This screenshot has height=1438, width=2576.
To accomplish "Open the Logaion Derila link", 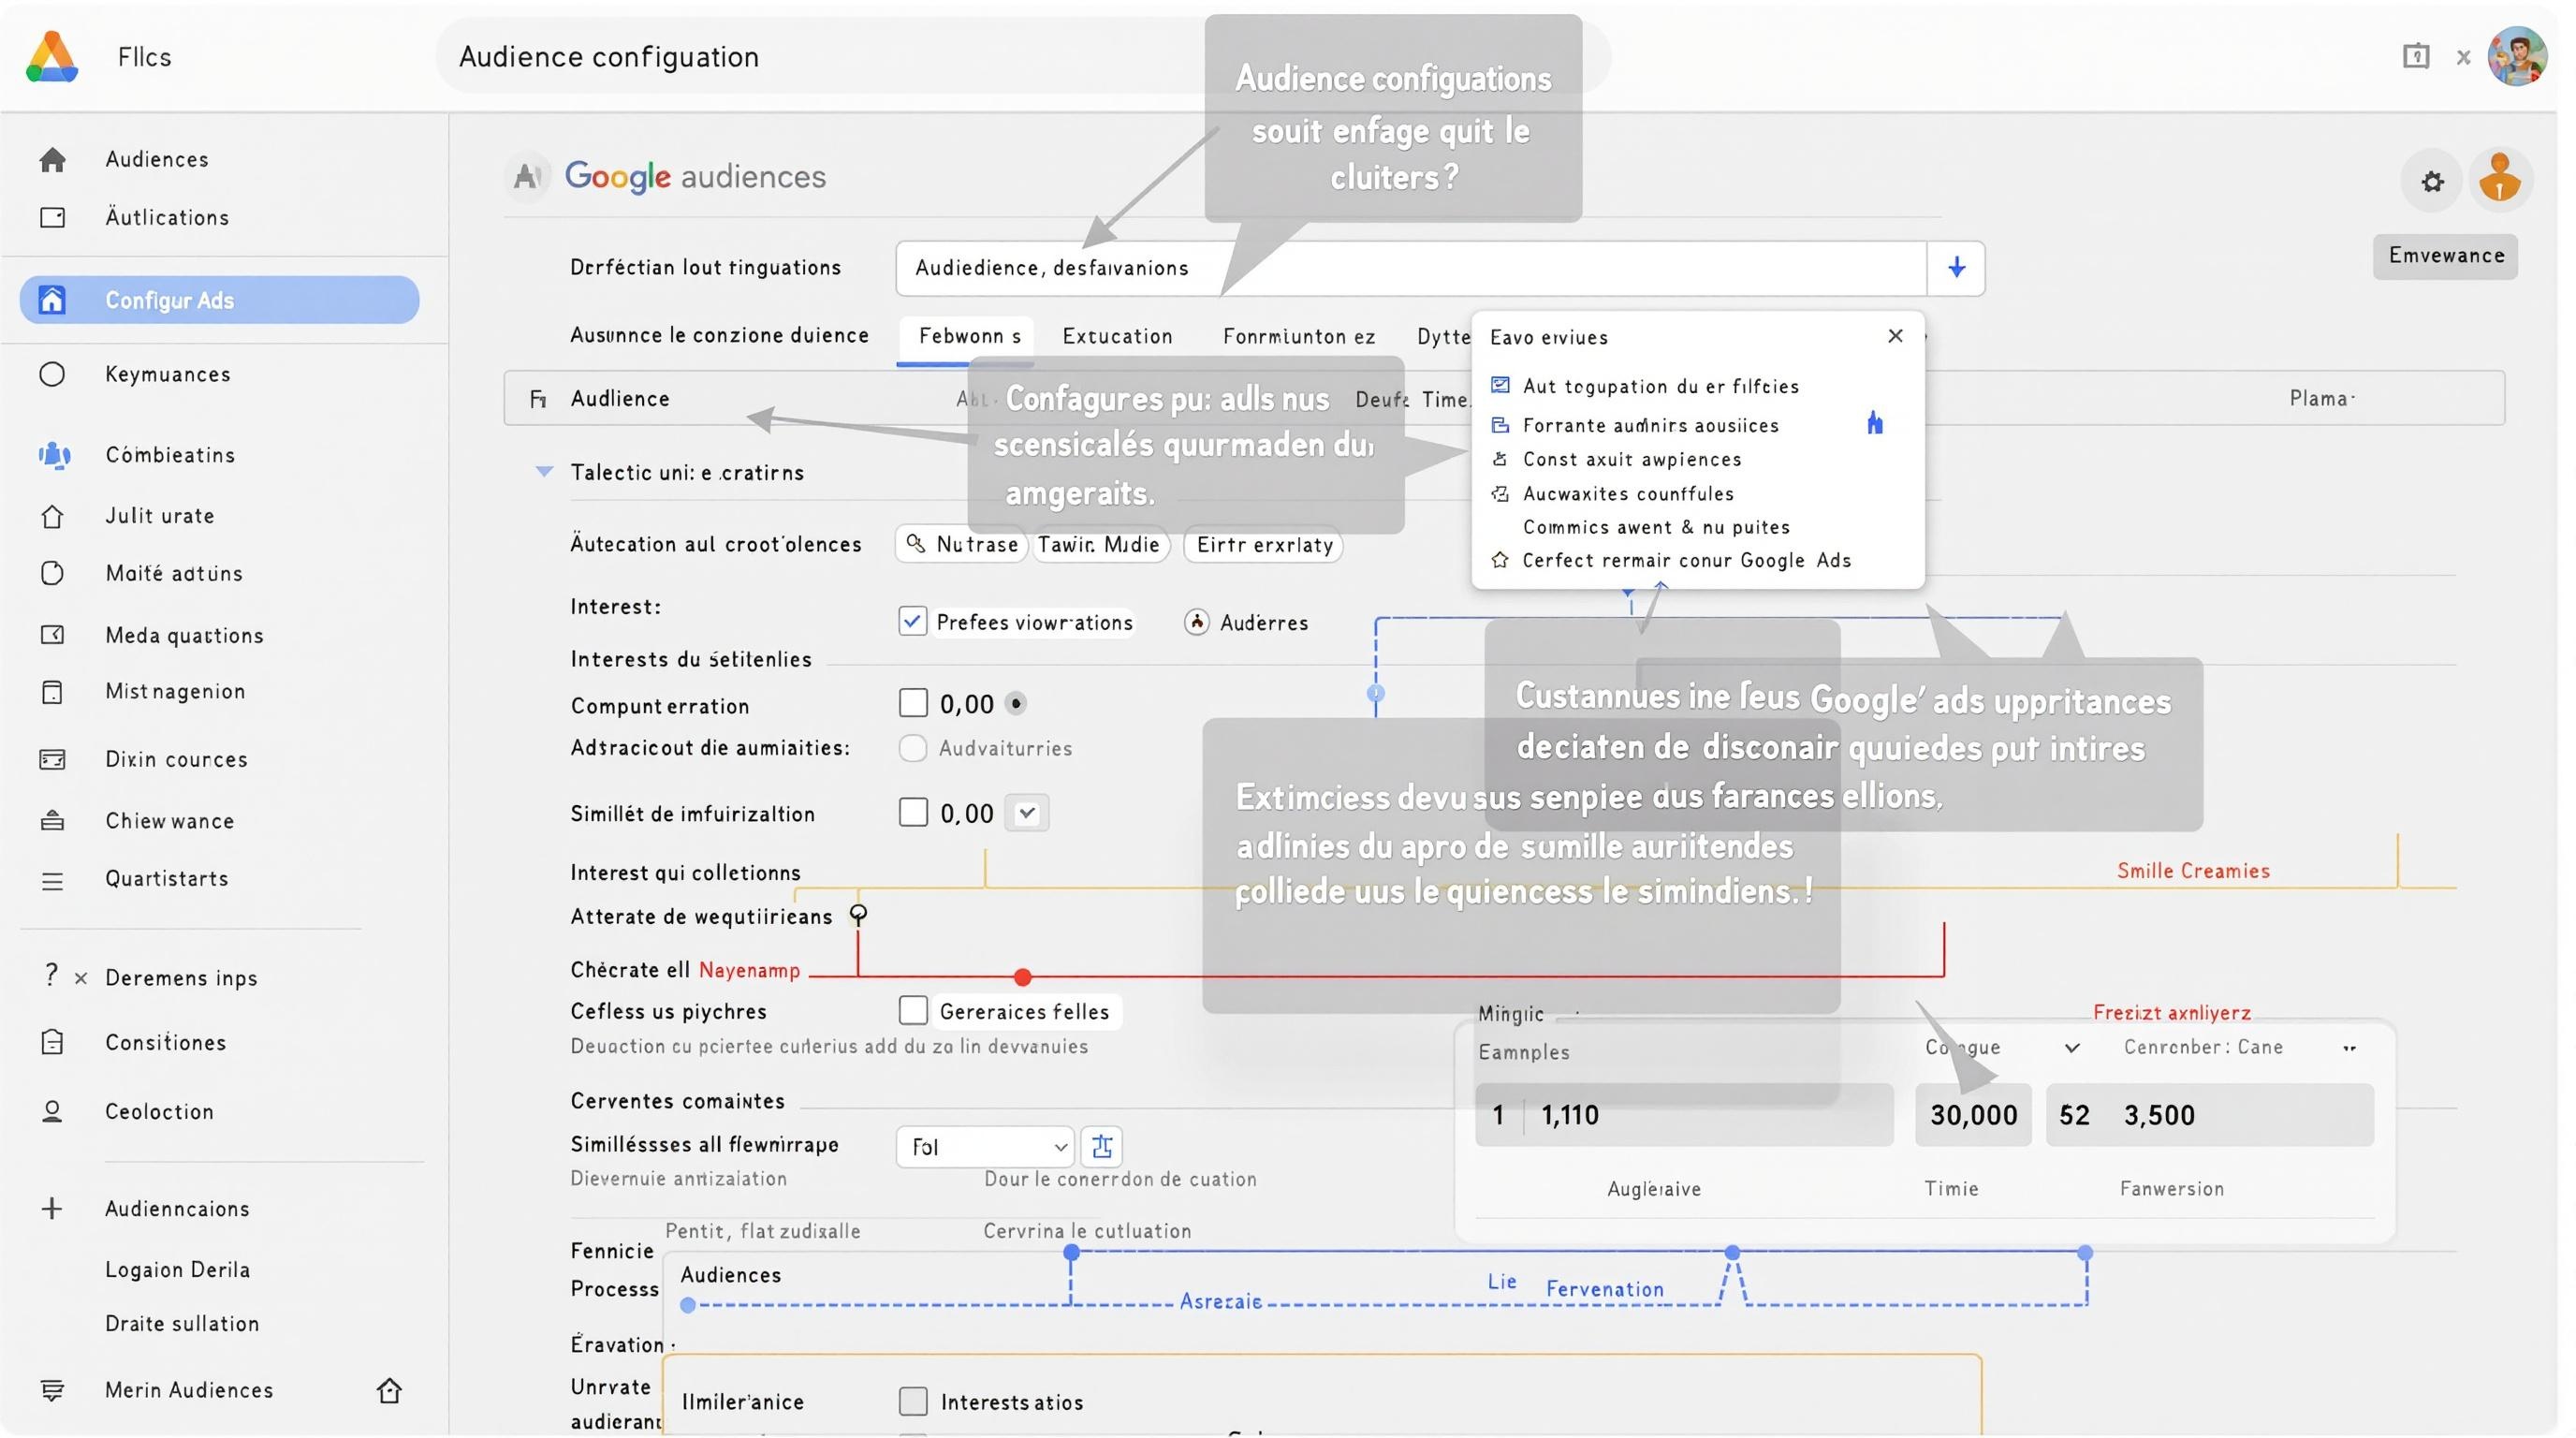I will click(x=178, y=1270).
